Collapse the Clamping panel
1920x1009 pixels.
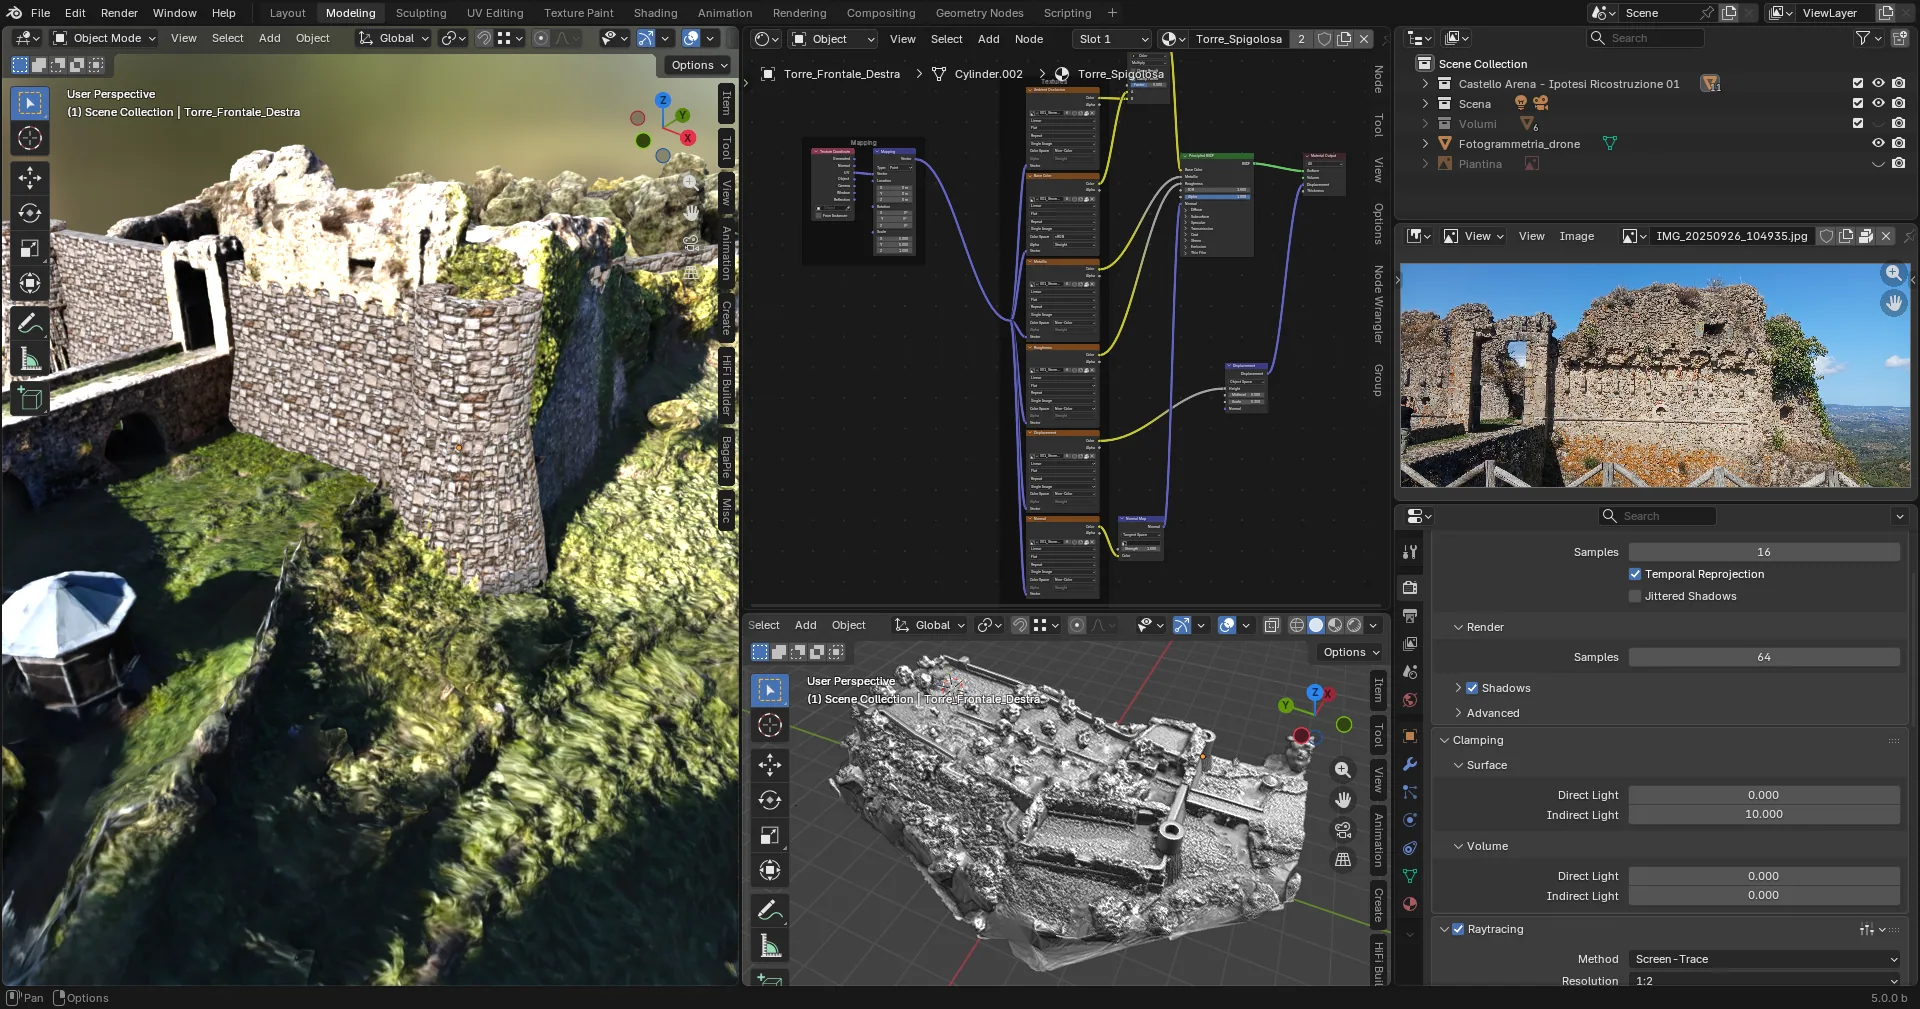[1477, 740]
